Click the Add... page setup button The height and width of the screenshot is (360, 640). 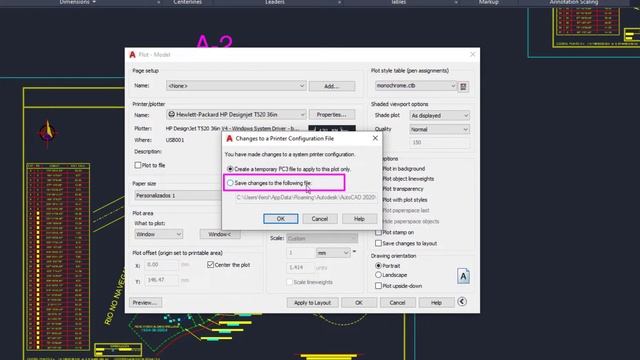[332, 86]
